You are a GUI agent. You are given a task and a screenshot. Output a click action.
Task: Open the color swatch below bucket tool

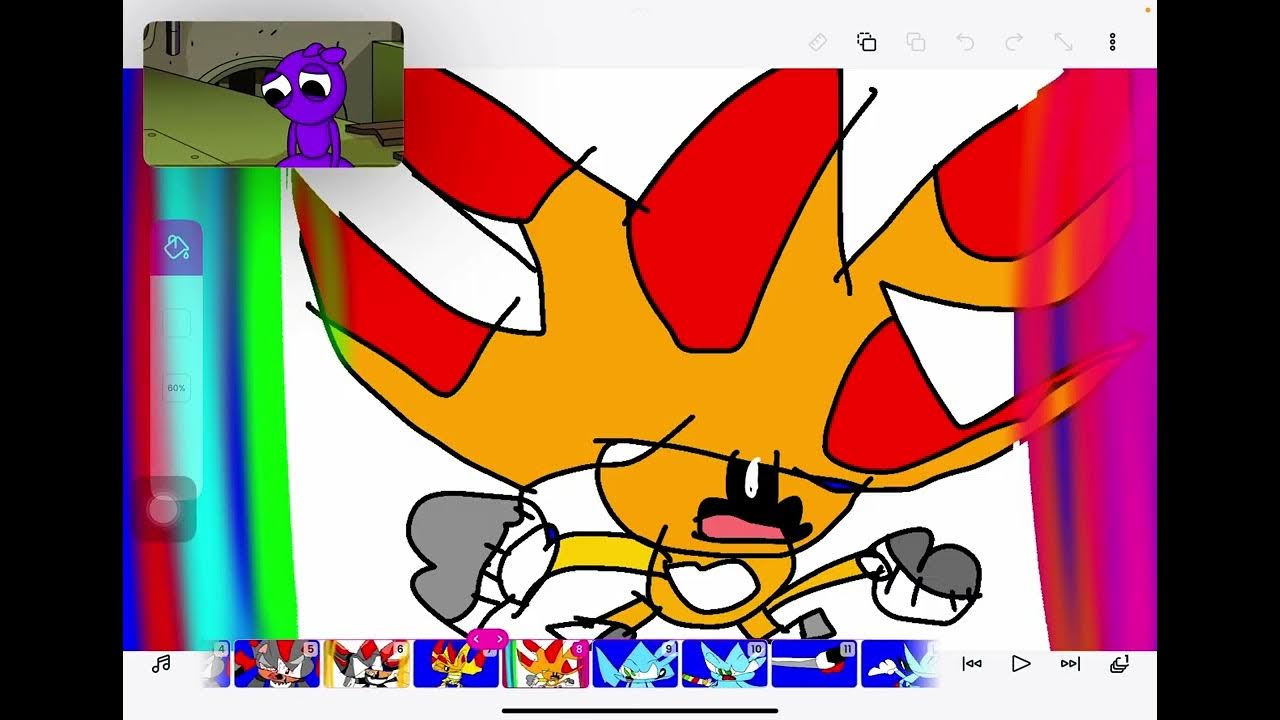coord(176,323)
